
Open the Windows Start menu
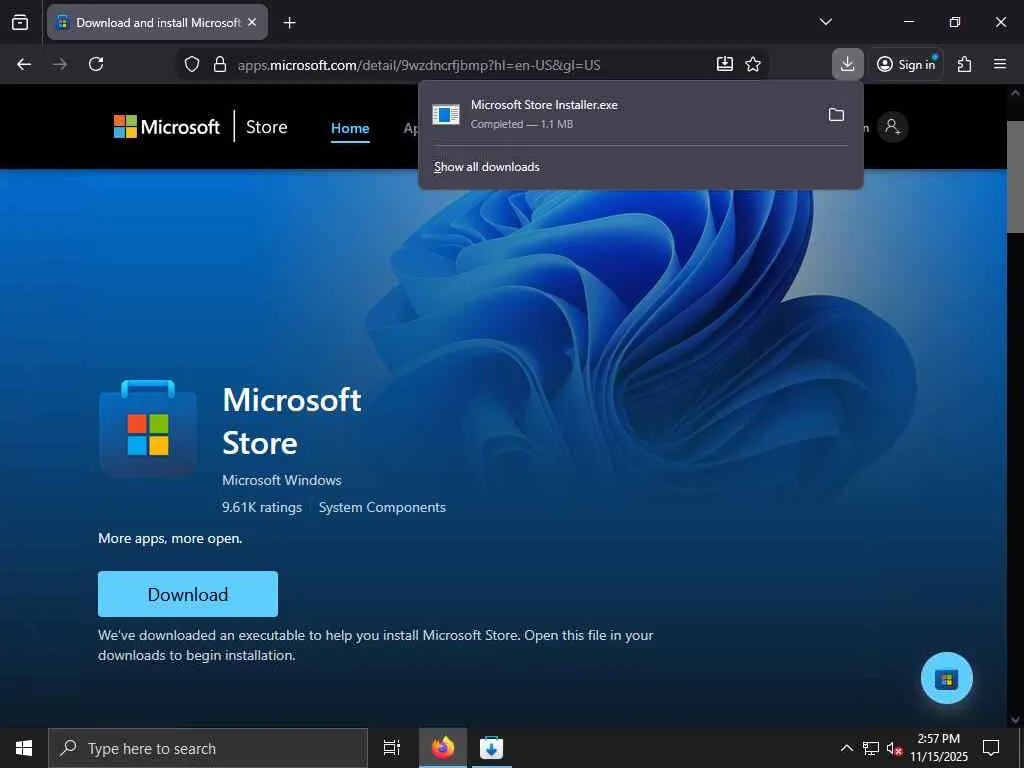pyautogui.click(x=24, y=748)
